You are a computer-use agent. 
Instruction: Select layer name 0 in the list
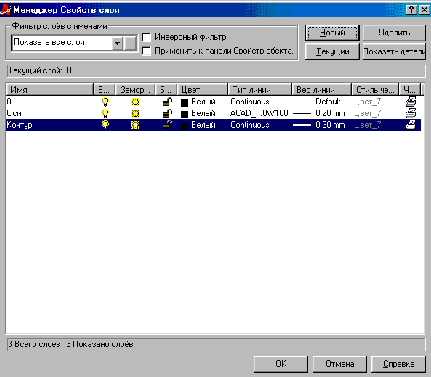[9, 101]
